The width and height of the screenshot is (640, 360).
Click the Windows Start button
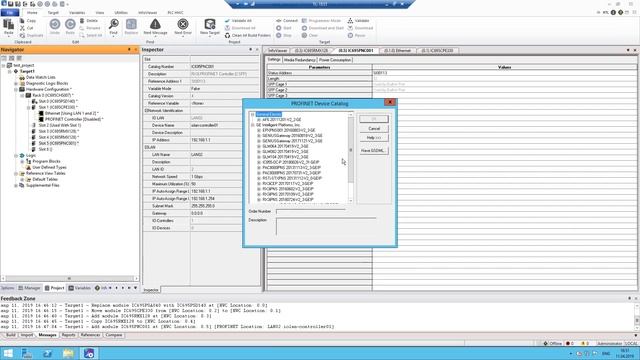pos(8,353)
